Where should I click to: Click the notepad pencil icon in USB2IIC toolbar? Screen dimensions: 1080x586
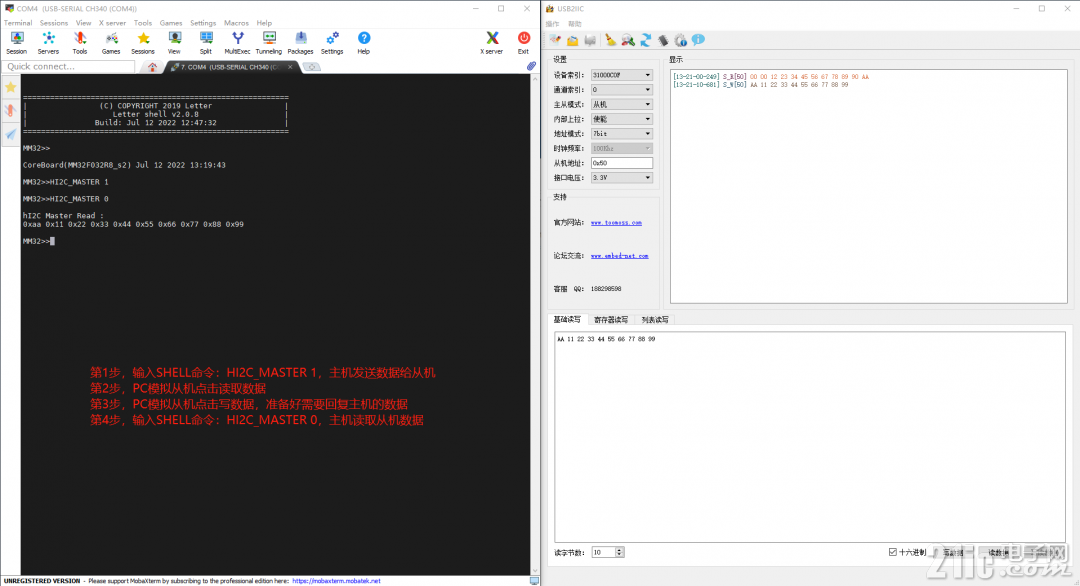tap(555, 40)
